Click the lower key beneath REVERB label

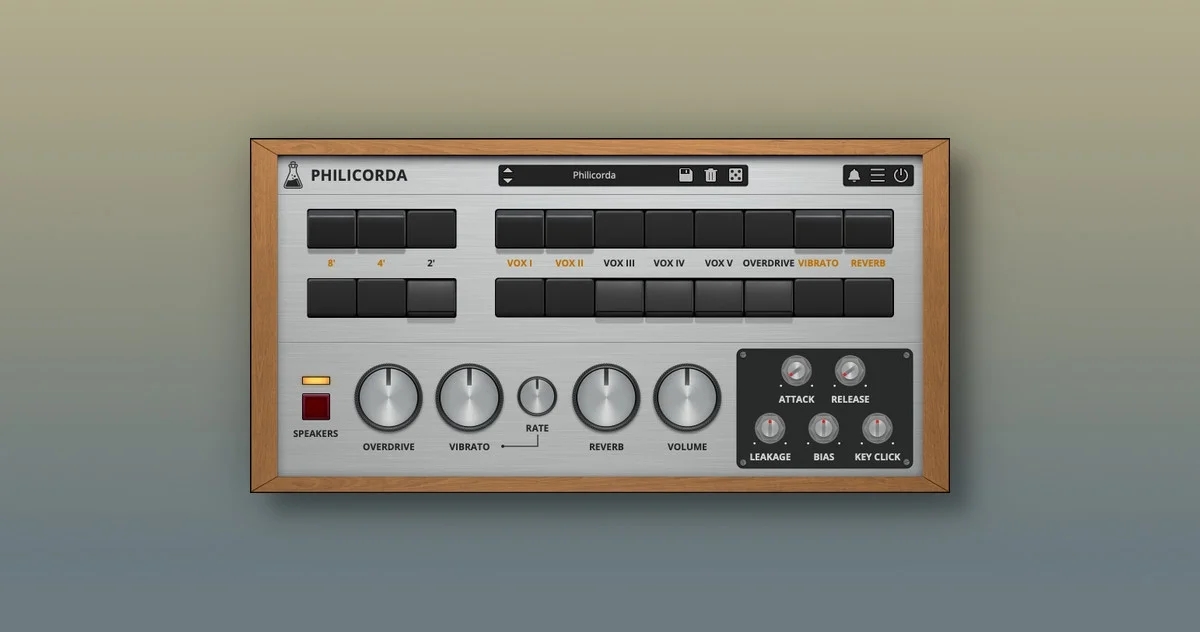coord(868,298)
